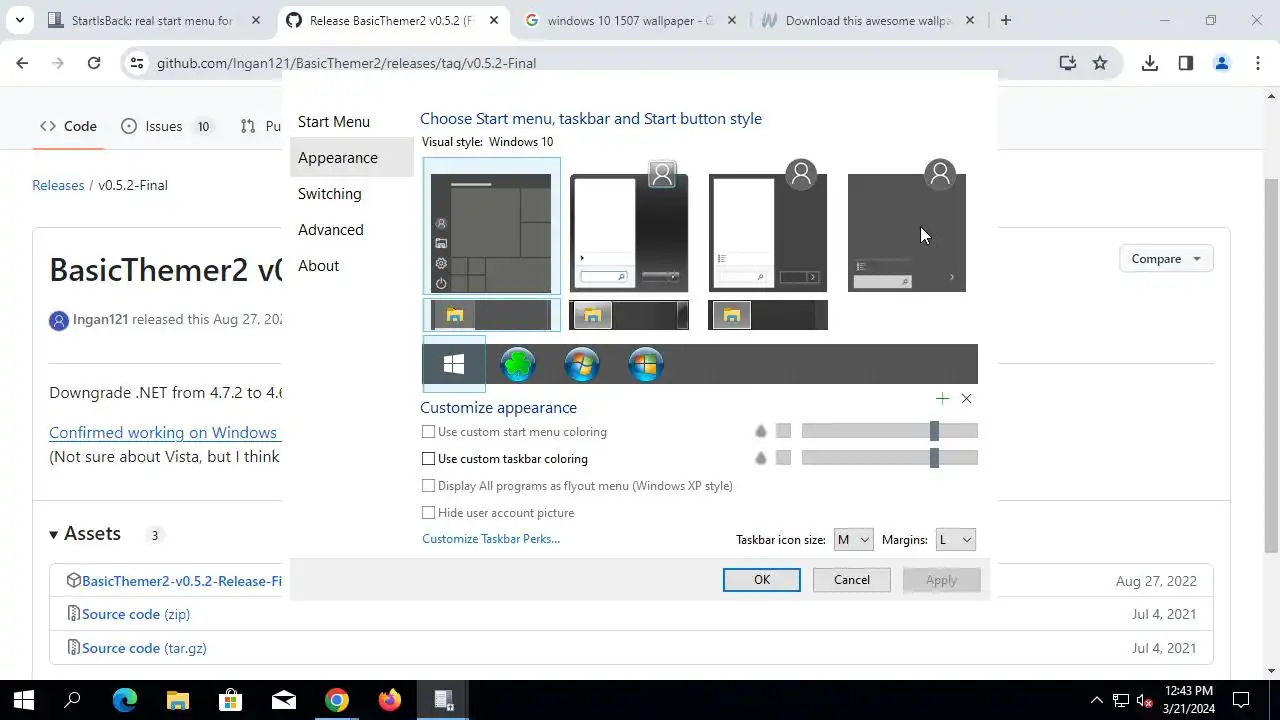
Task: Select the Windows logo start button style
Action: 454,364
